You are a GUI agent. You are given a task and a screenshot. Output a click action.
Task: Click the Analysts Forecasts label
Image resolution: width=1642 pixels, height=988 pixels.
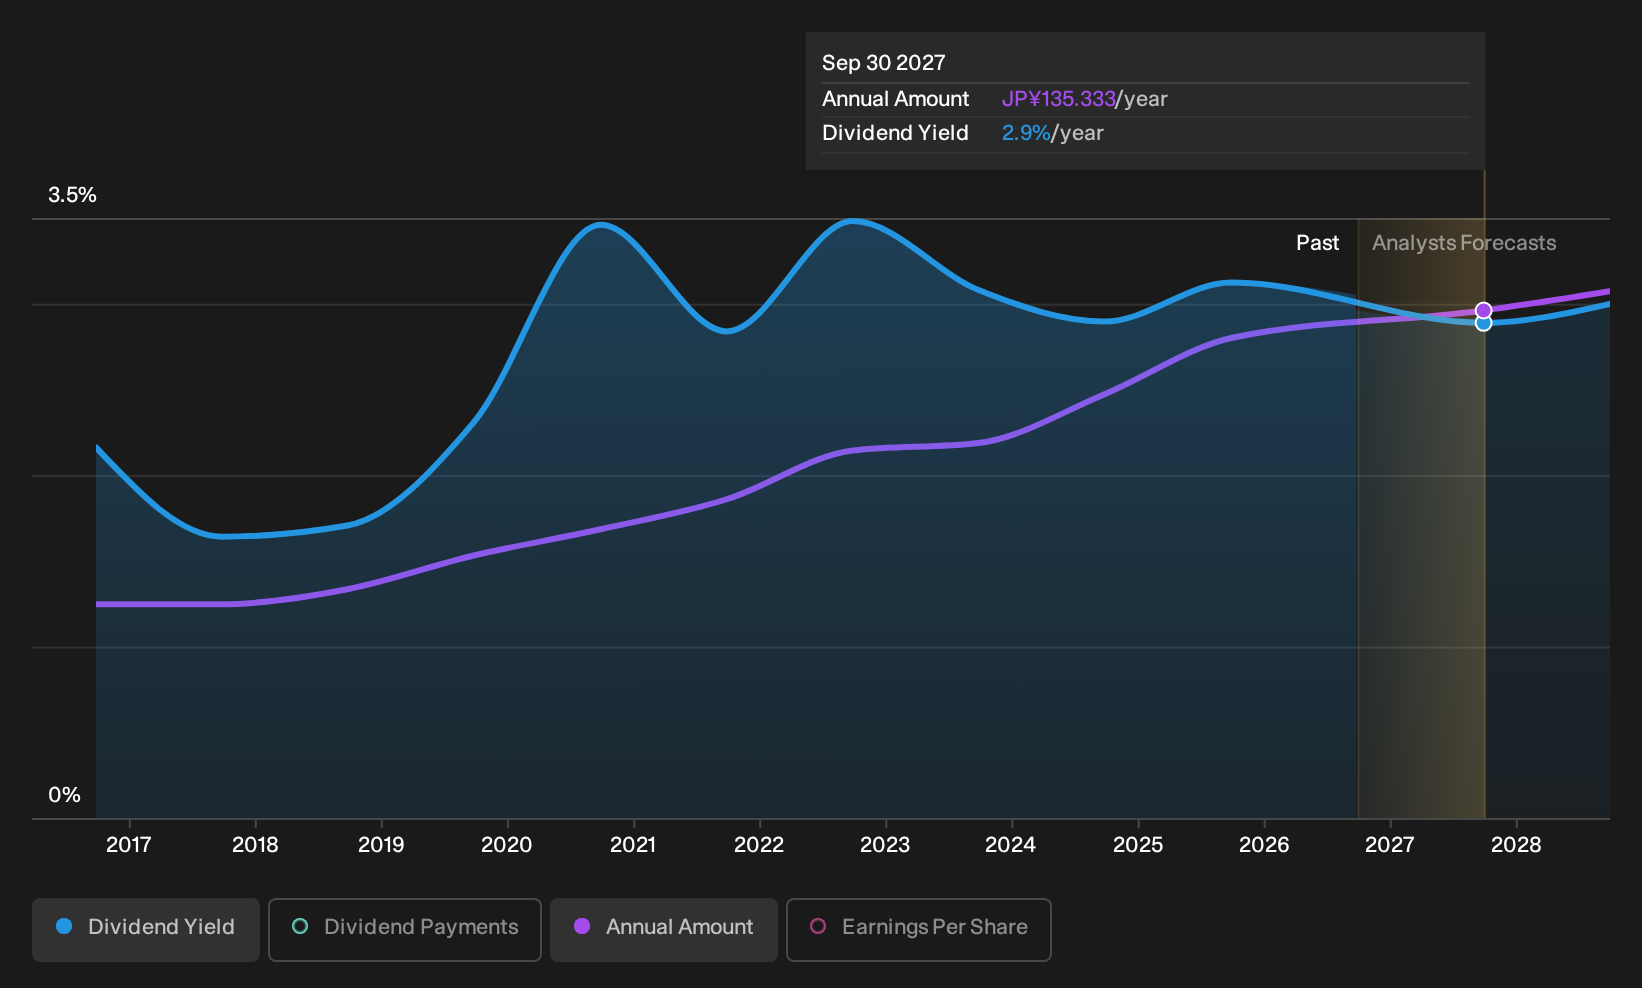(1464, 243)
